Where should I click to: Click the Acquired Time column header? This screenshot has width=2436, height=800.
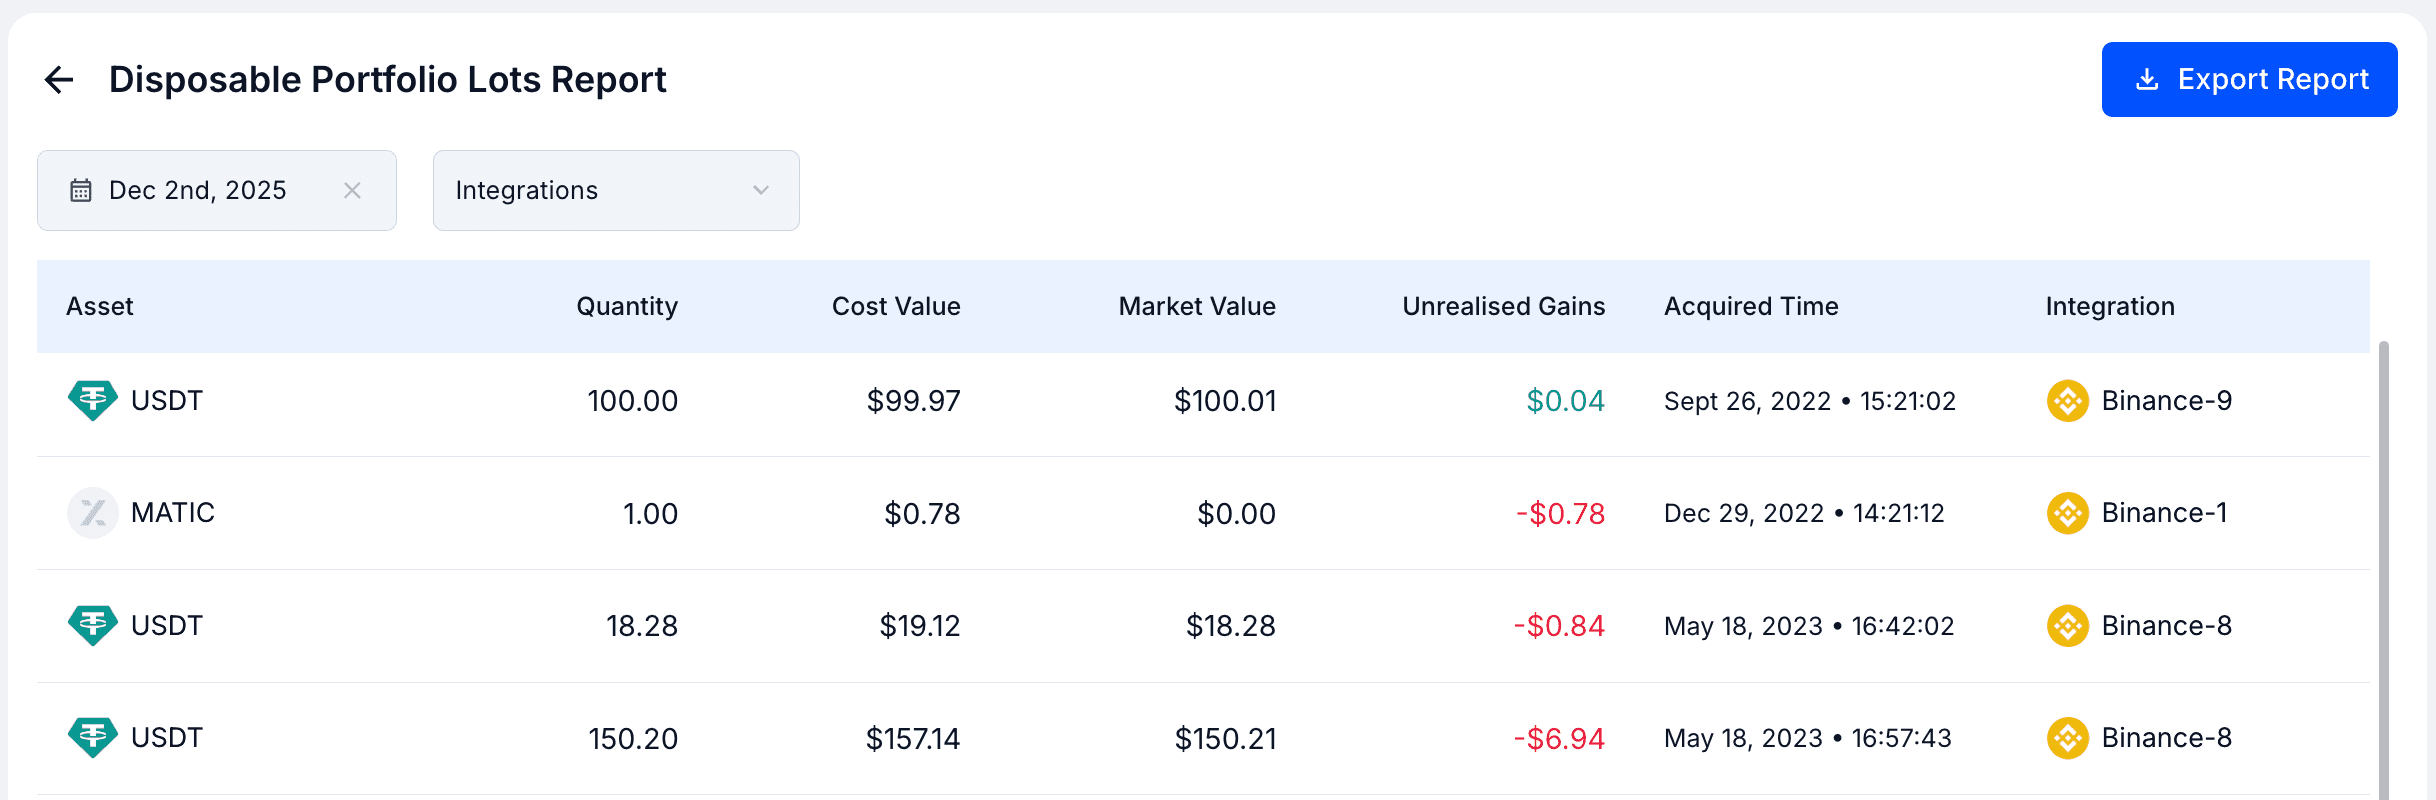coord(1751,306)
